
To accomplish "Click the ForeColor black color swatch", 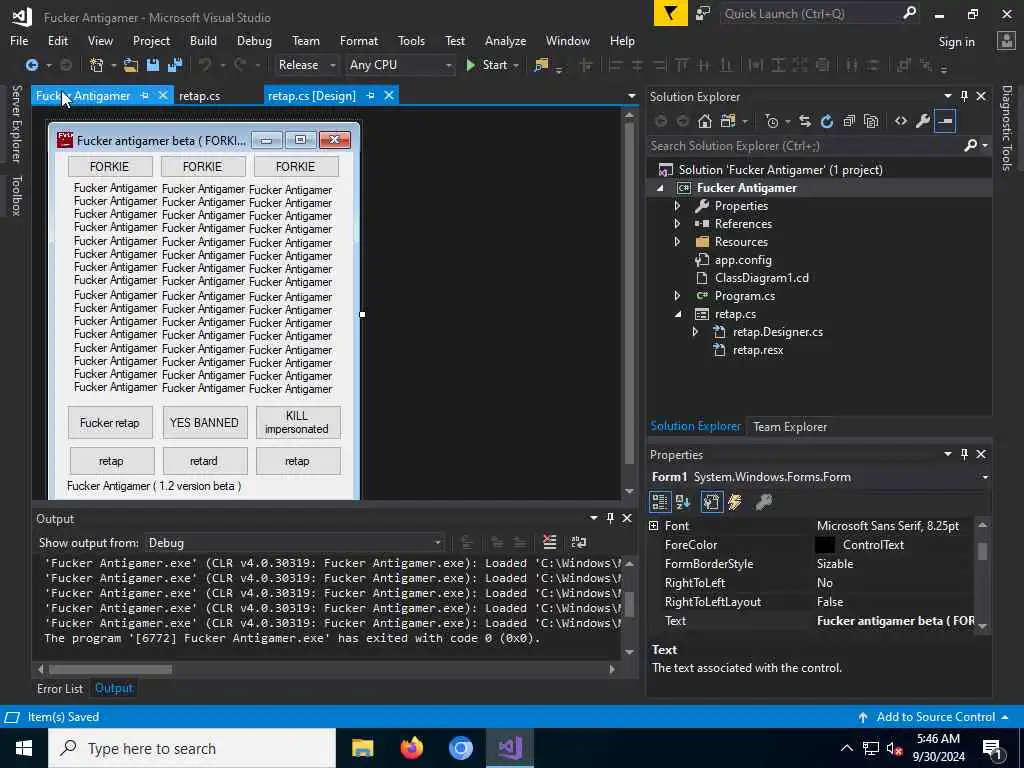I will pos(825,545).
